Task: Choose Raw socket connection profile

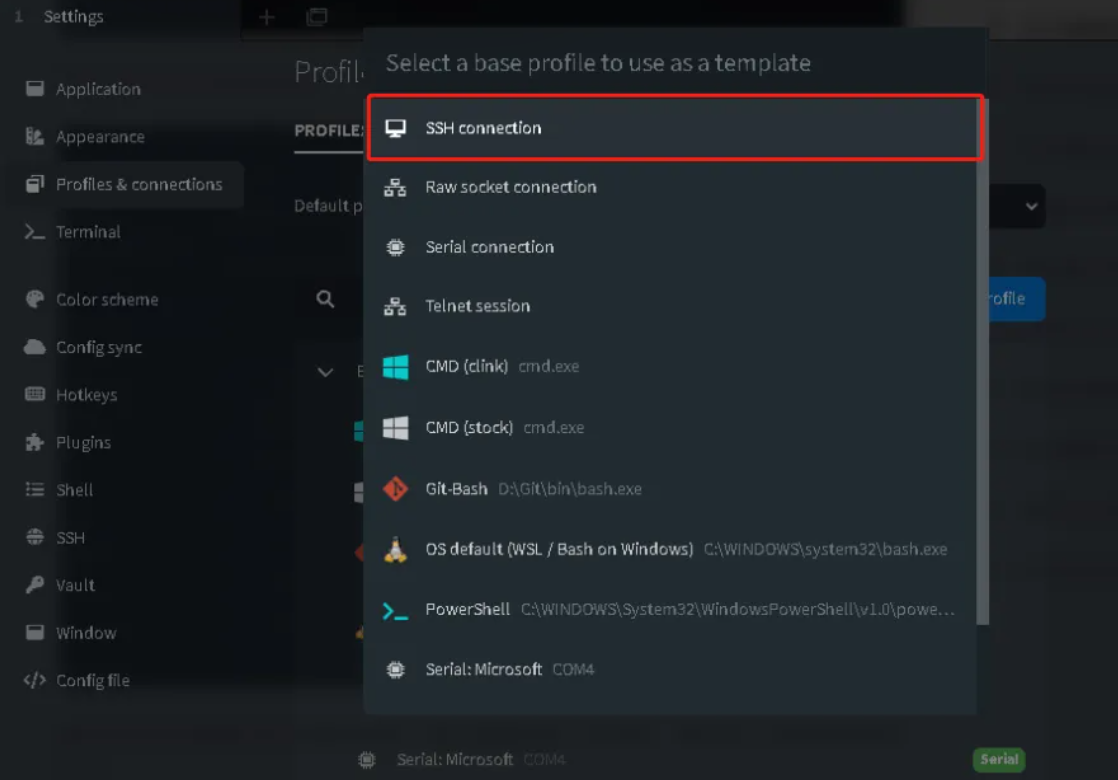Action: click(x=670, y=187)
